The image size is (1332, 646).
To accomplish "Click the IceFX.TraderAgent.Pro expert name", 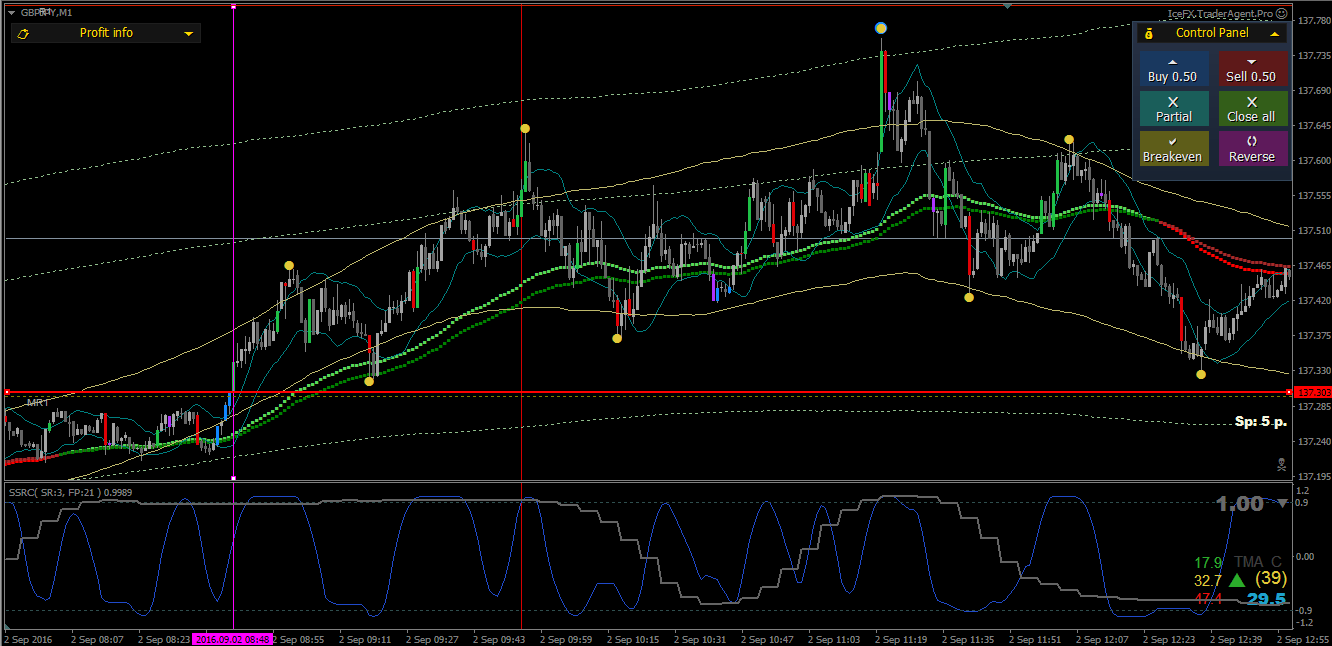I will 1221,15.
